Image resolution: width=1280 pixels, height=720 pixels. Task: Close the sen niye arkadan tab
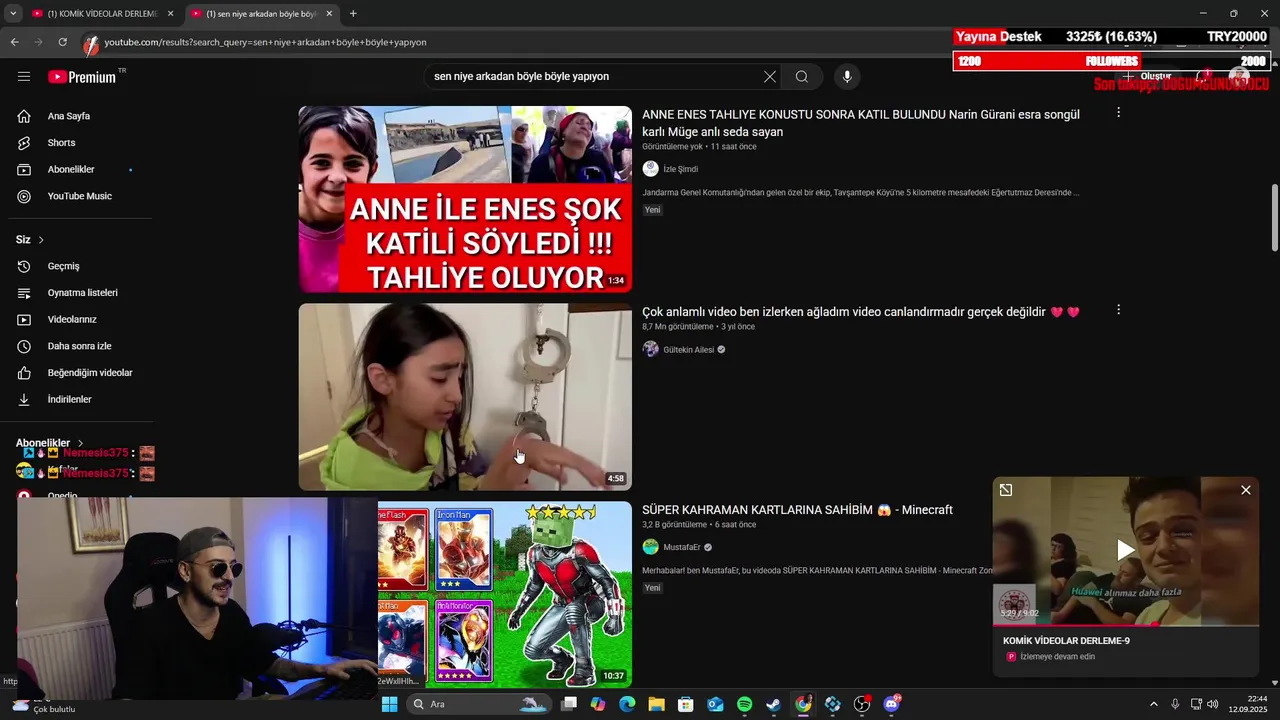pos(329,14)
